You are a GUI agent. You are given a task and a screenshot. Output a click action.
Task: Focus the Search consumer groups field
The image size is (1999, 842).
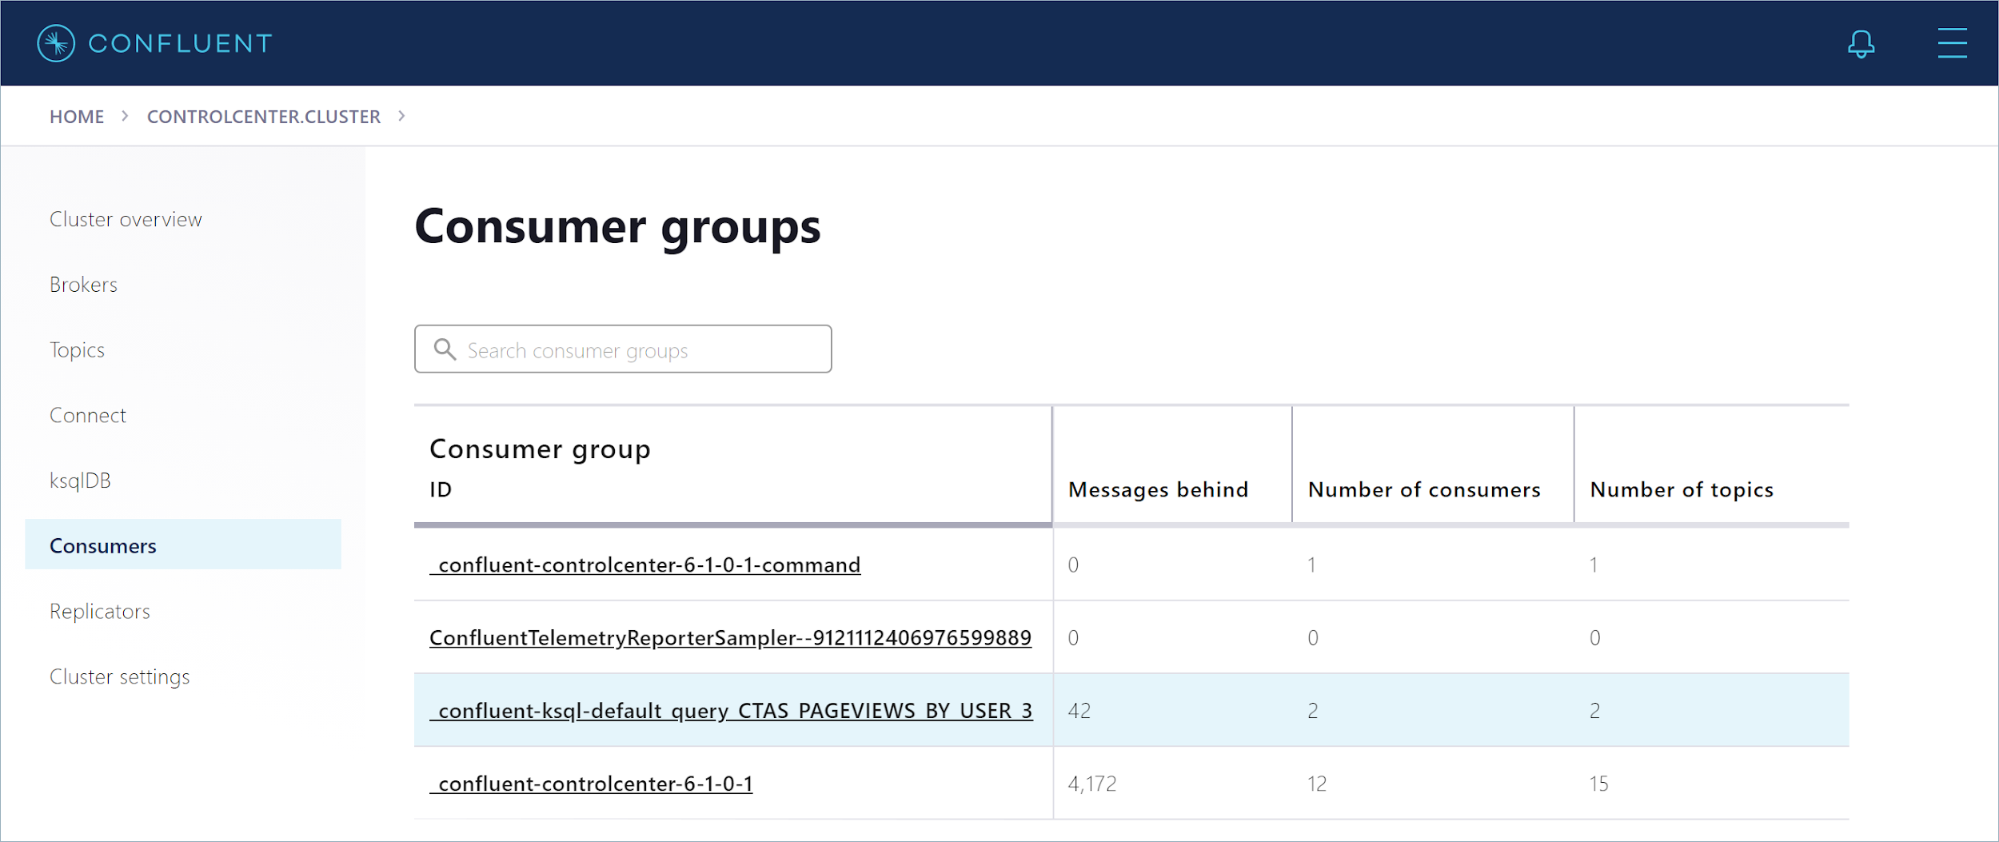[x=623, y=349]
